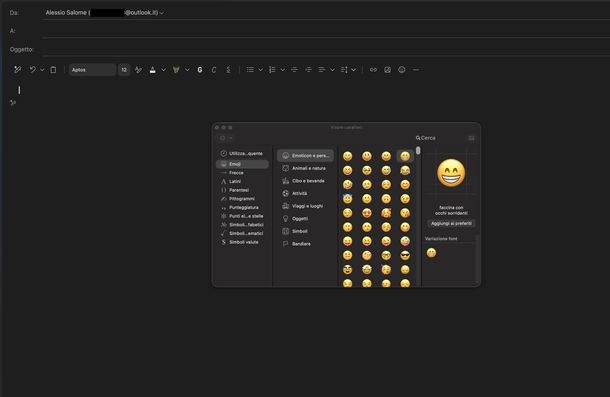The width and height of the screenshot is (610, 397).
Task: Select the Frecce category
Action: point(242,173)
